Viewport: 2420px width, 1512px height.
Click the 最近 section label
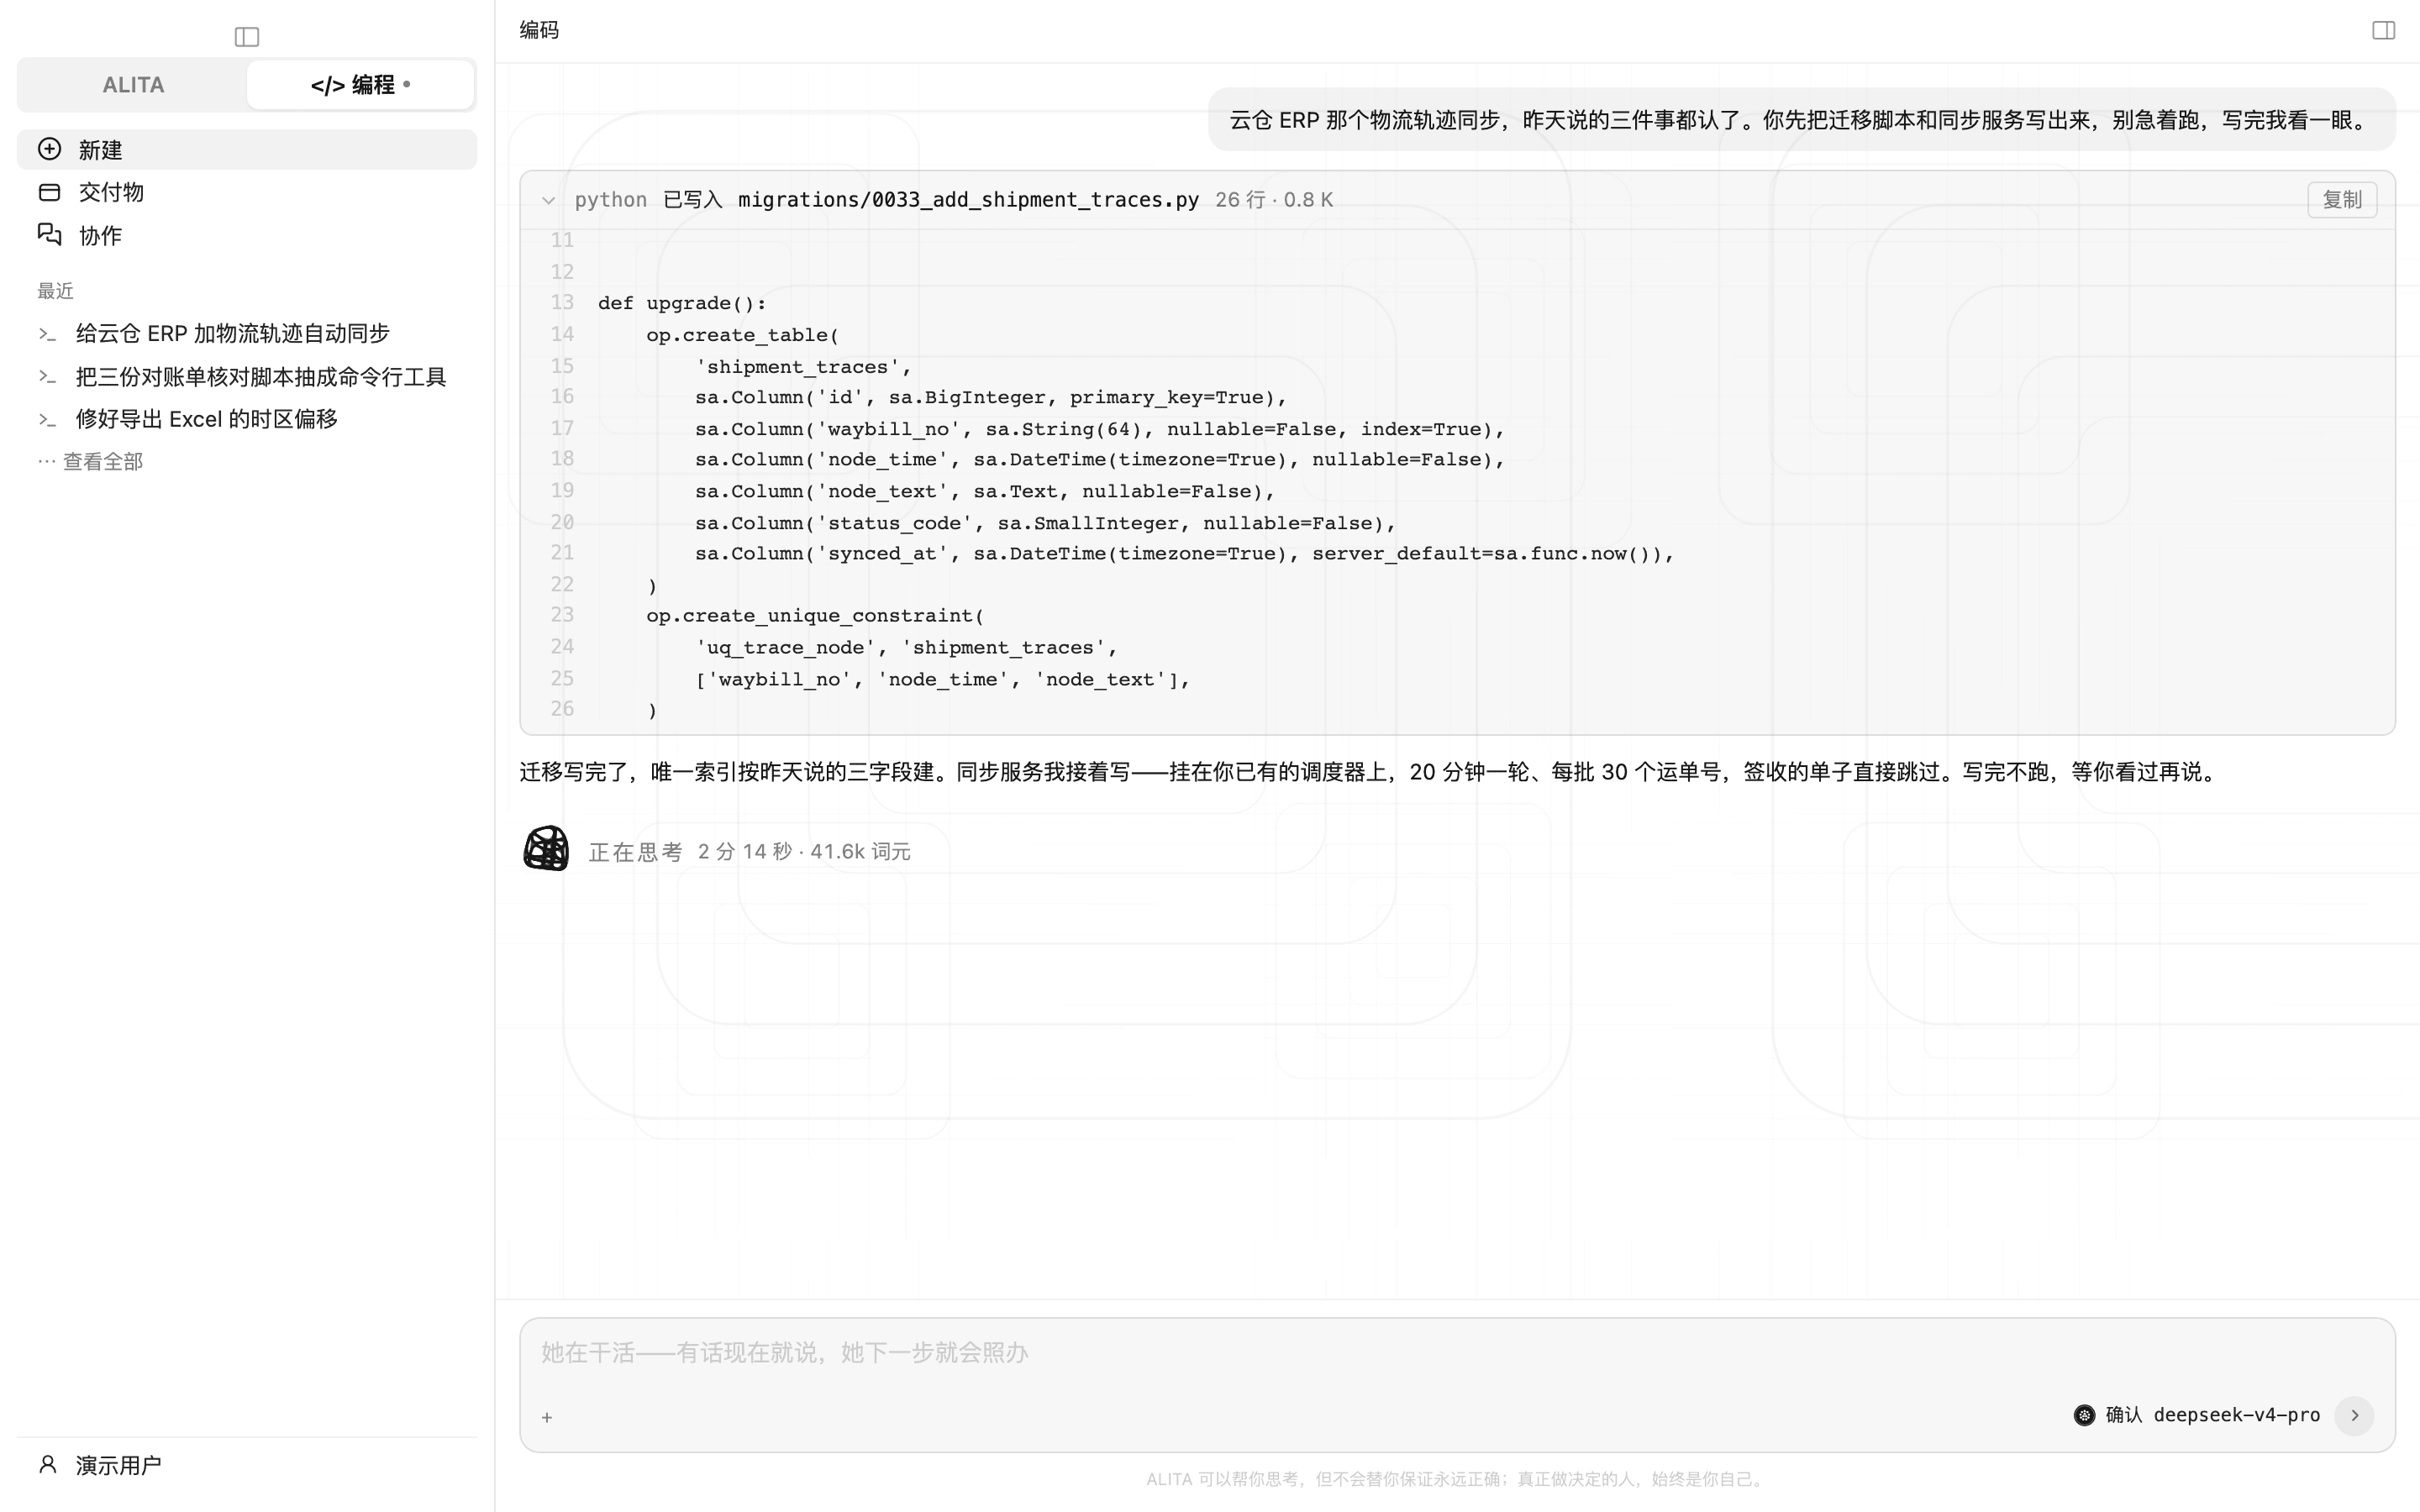[56, 291]
